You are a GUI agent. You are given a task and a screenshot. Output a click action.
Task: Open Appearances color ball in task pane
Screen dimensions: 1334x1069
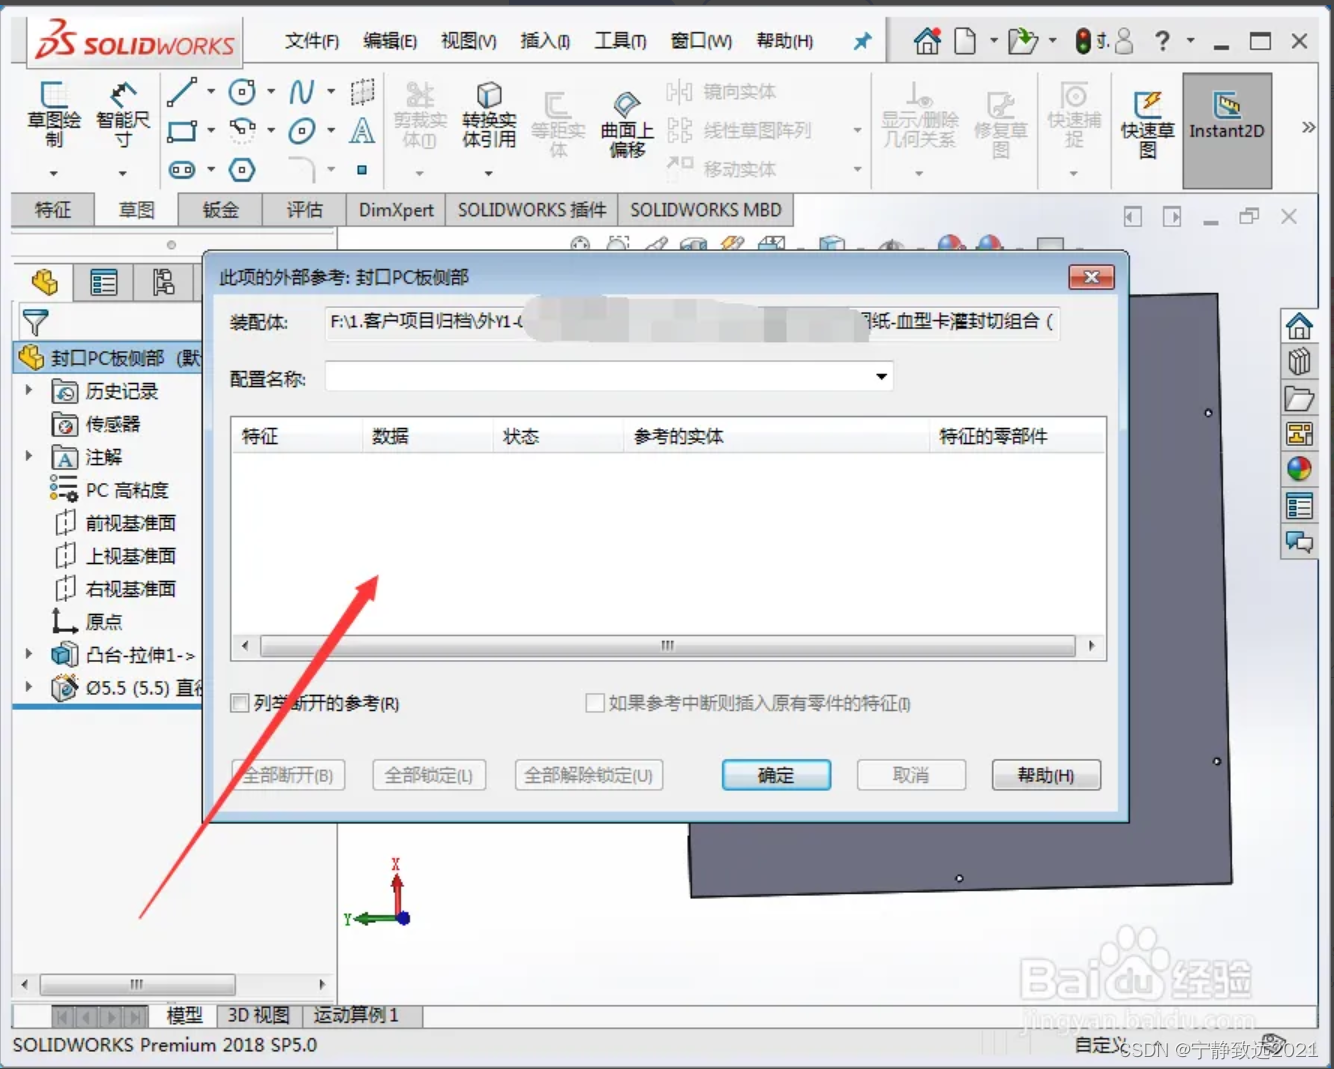point(1299,469)
